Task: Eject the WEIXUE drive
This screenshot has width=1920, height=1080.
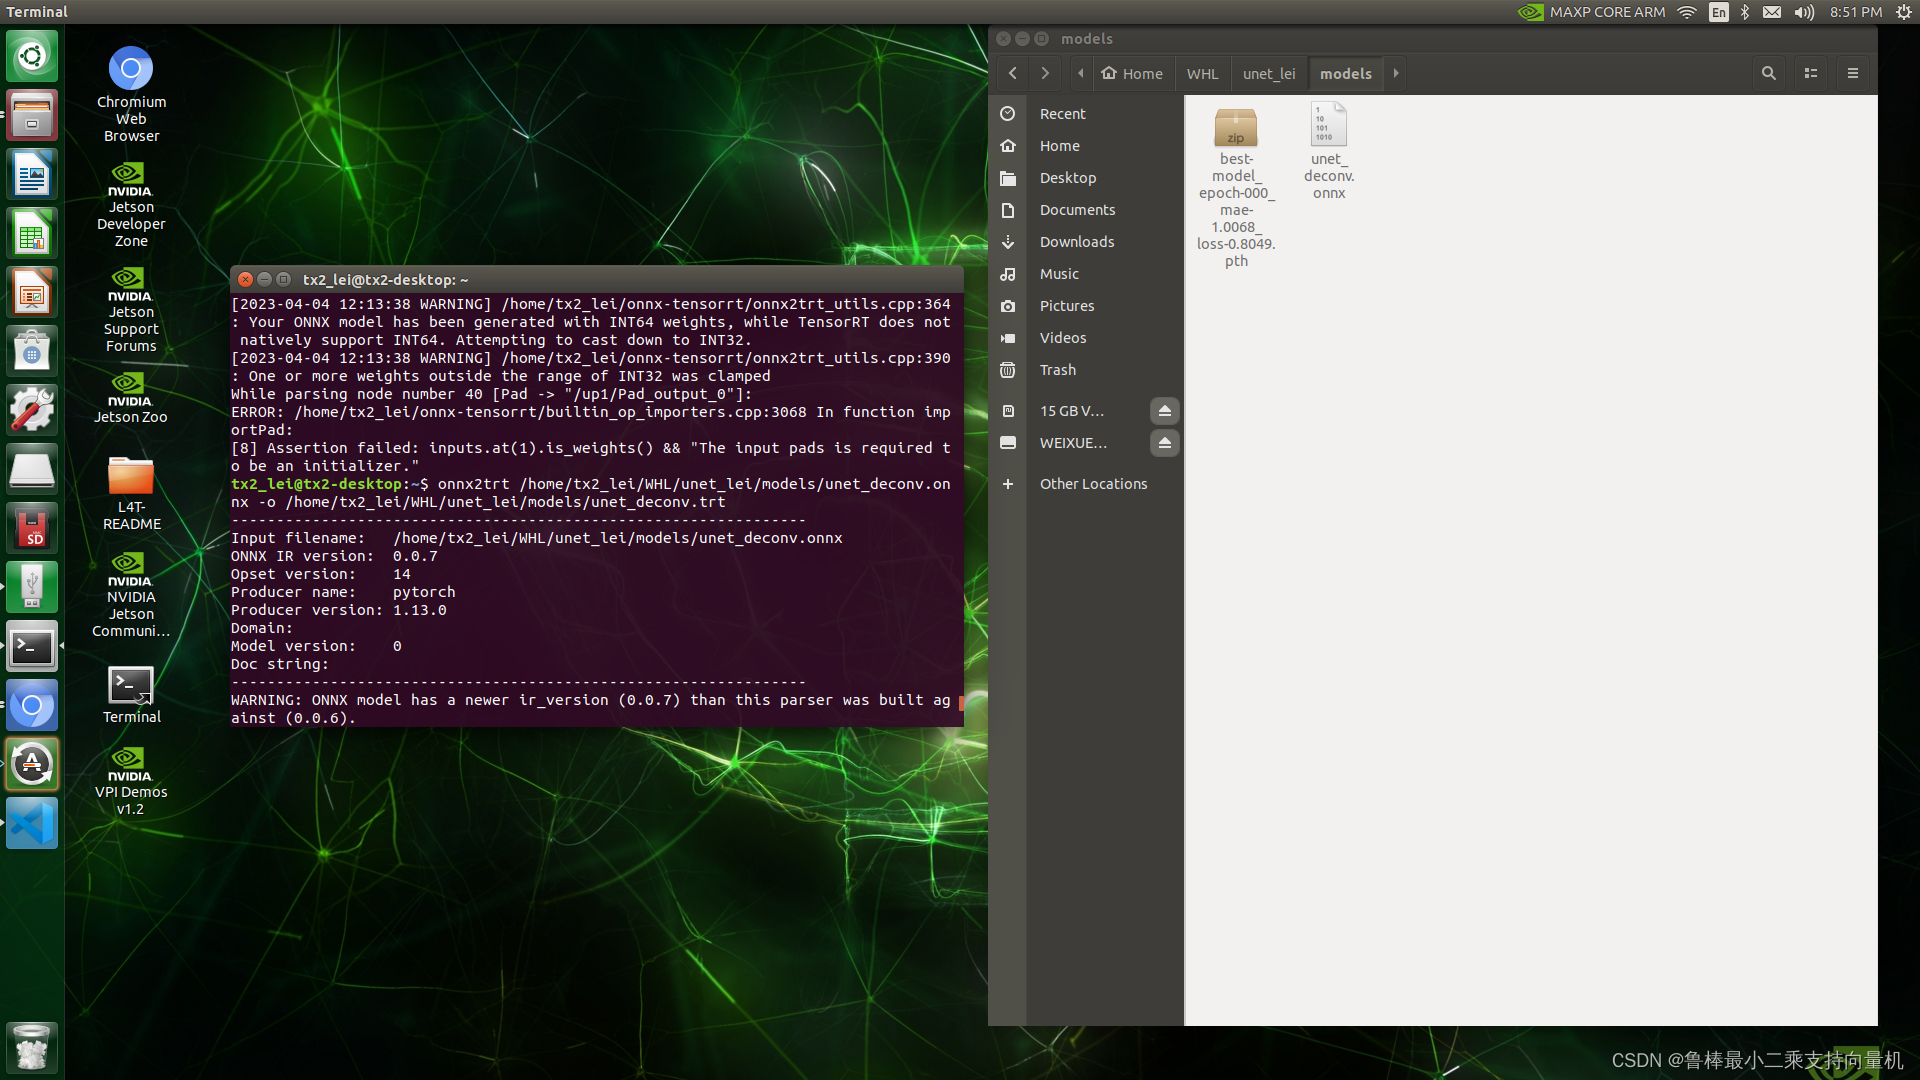Action: [1164, 443]
